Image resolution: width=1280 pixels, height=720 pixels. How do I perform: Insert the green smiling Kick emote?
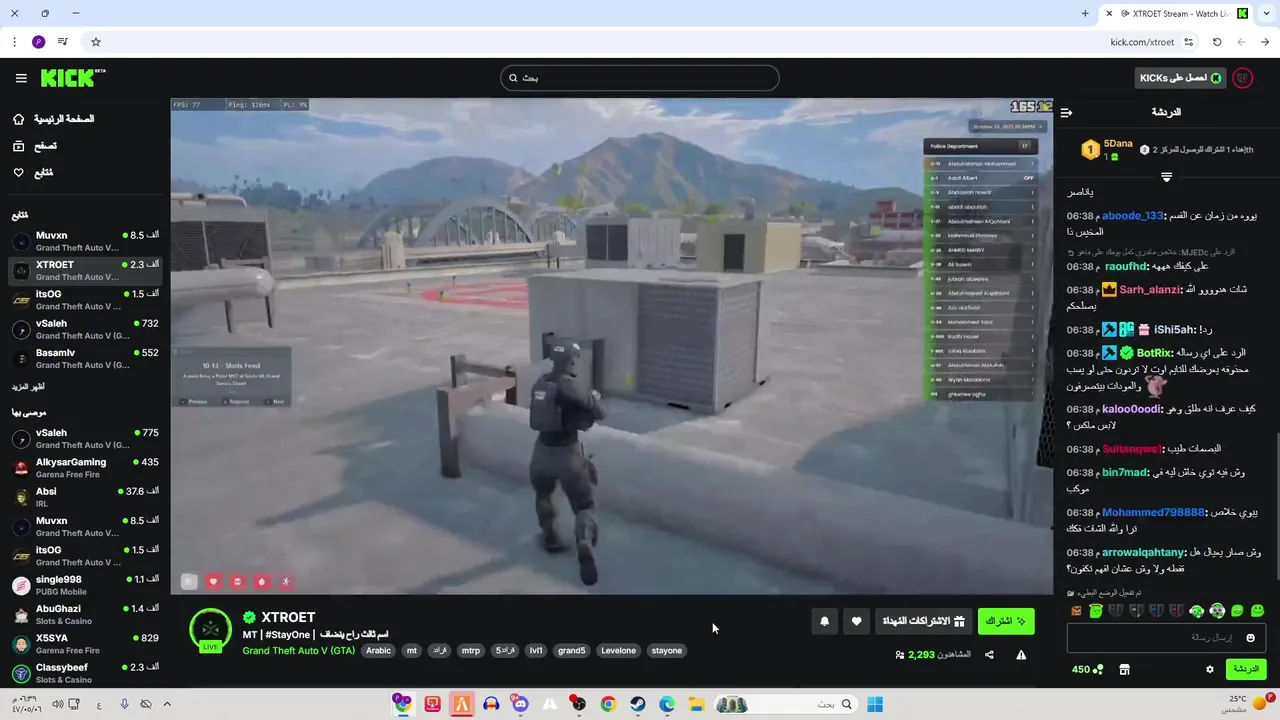pos(1257,611)
